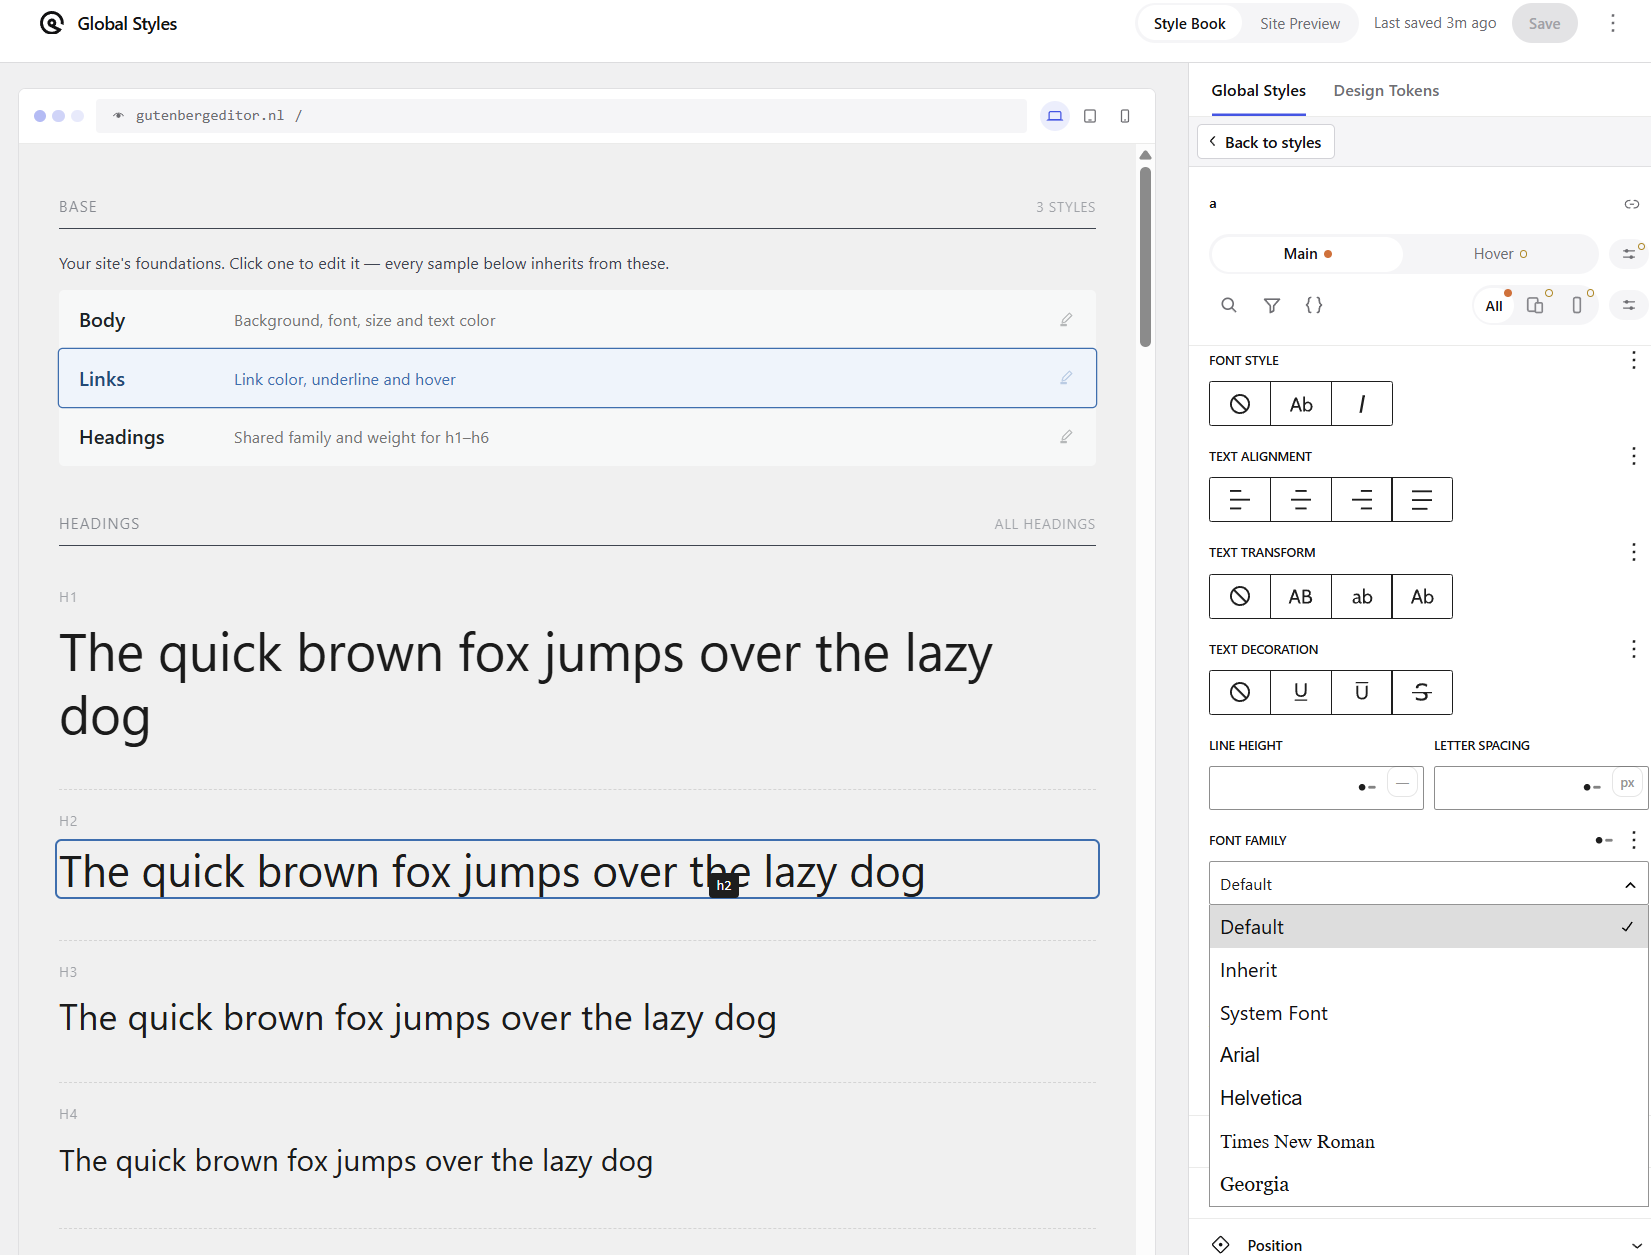Click the Save button
This screenshot has height=1255, width=1651.
(1544, 23)
